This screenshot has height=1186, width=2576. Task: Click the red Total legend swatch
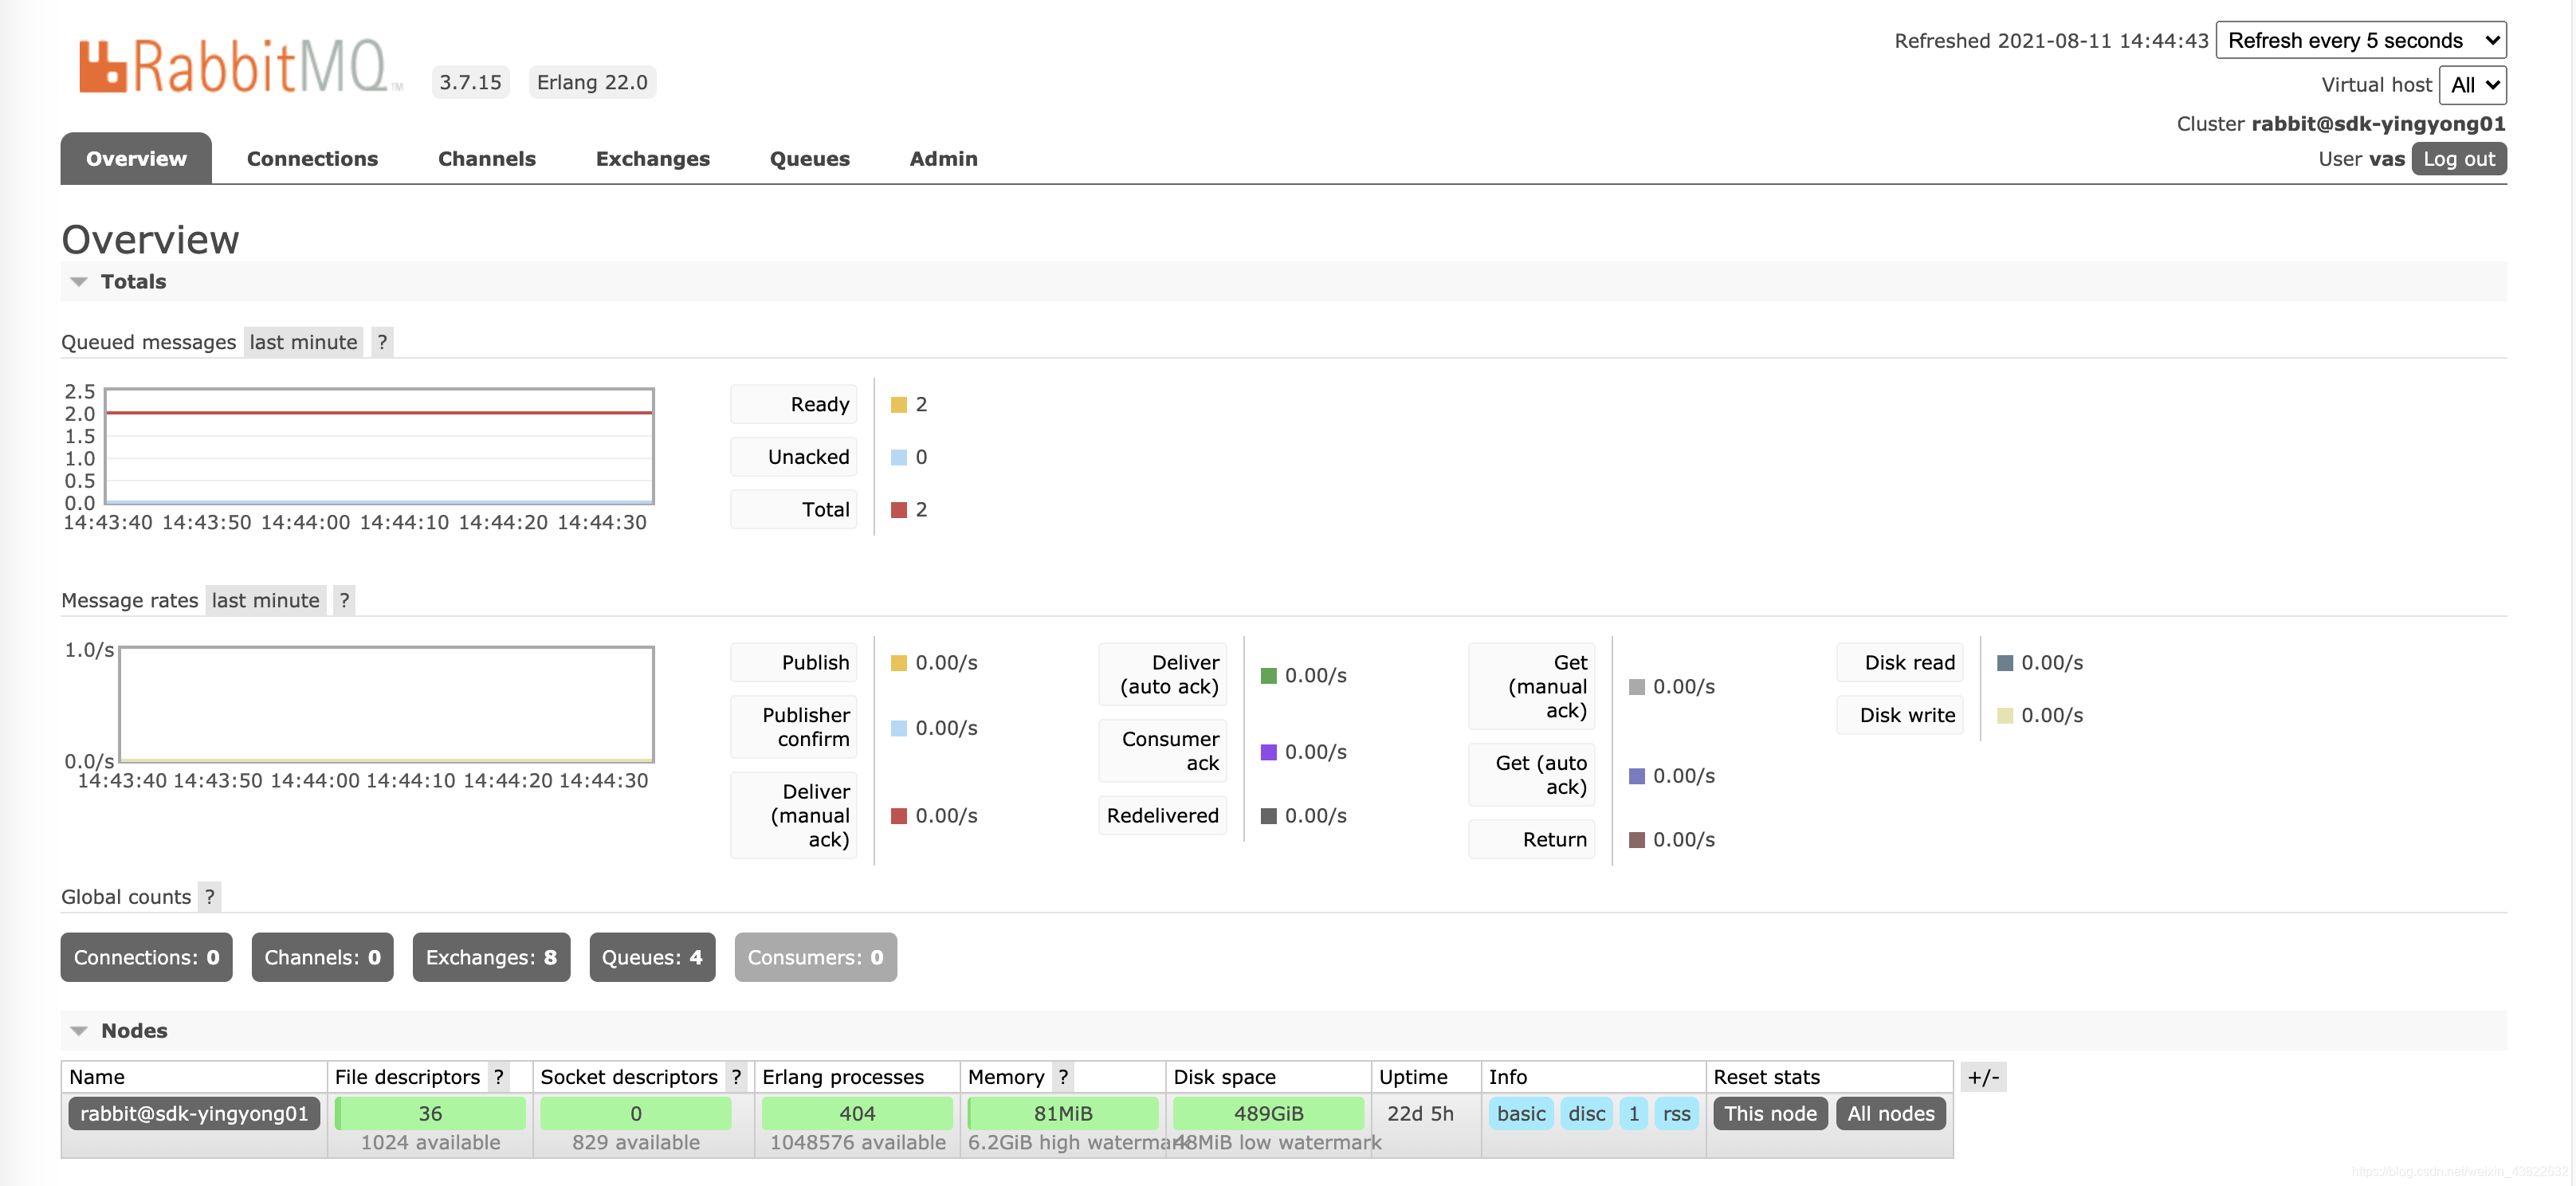(x=899, y=510)
